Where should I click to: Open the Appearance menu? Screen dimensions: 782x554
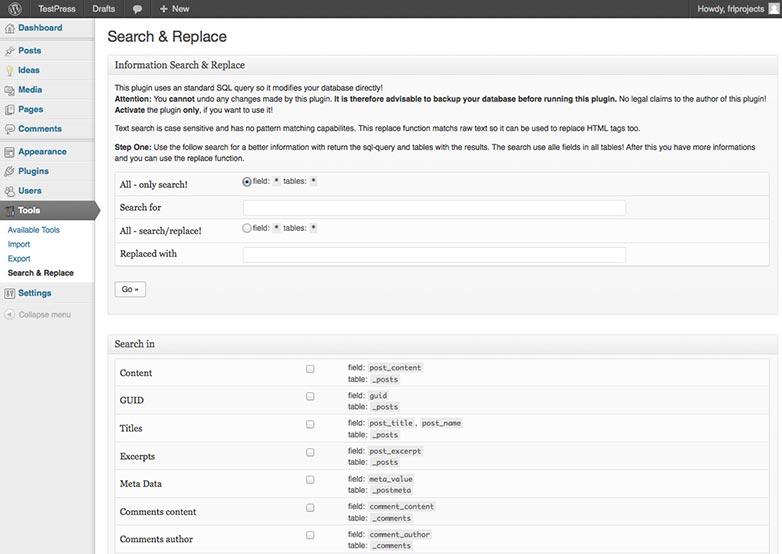click(x=42, y=152)
